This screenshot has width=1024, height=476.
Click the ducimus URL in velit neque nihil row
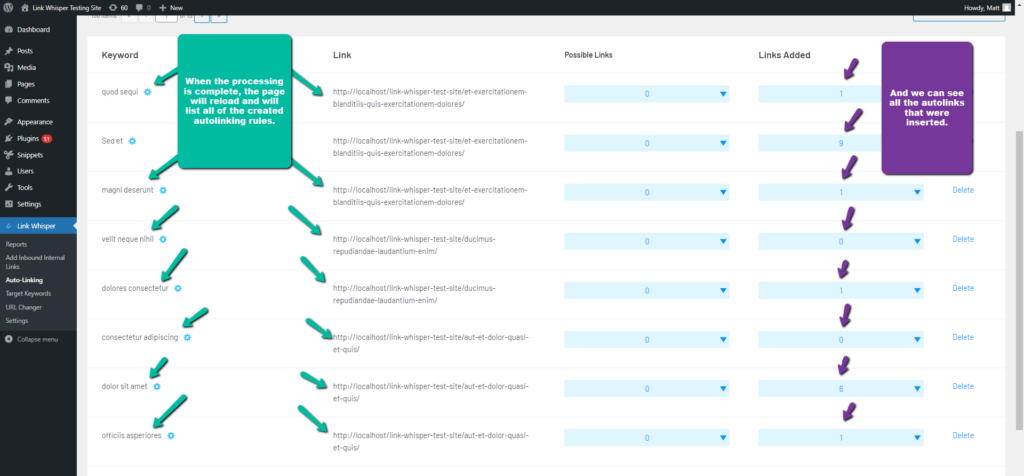[x=414, y=246]
